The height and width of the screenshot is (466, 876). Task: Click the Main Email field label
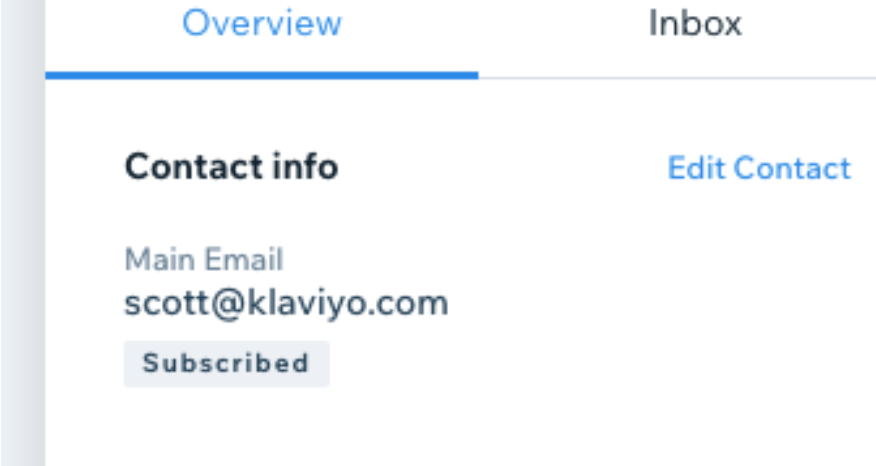coord(204,259)
